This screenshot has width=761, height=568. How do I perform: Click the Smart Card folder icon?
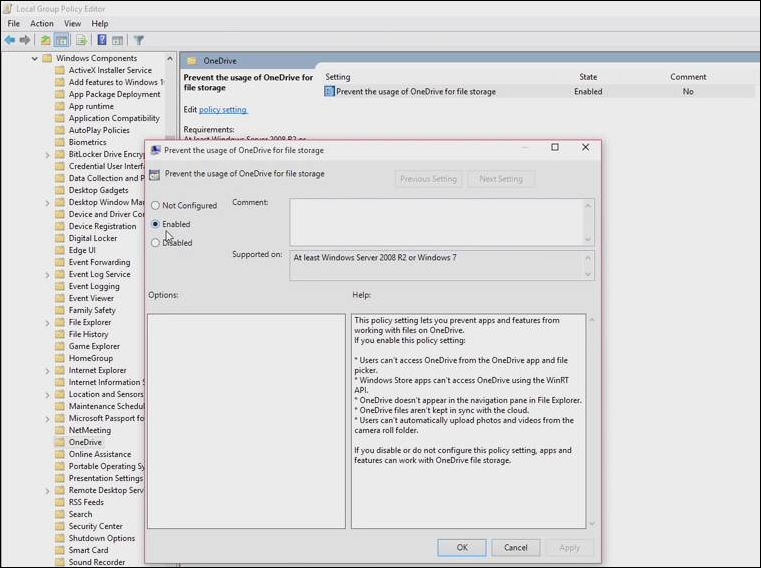pyautogui.click(x=60, y=550)
